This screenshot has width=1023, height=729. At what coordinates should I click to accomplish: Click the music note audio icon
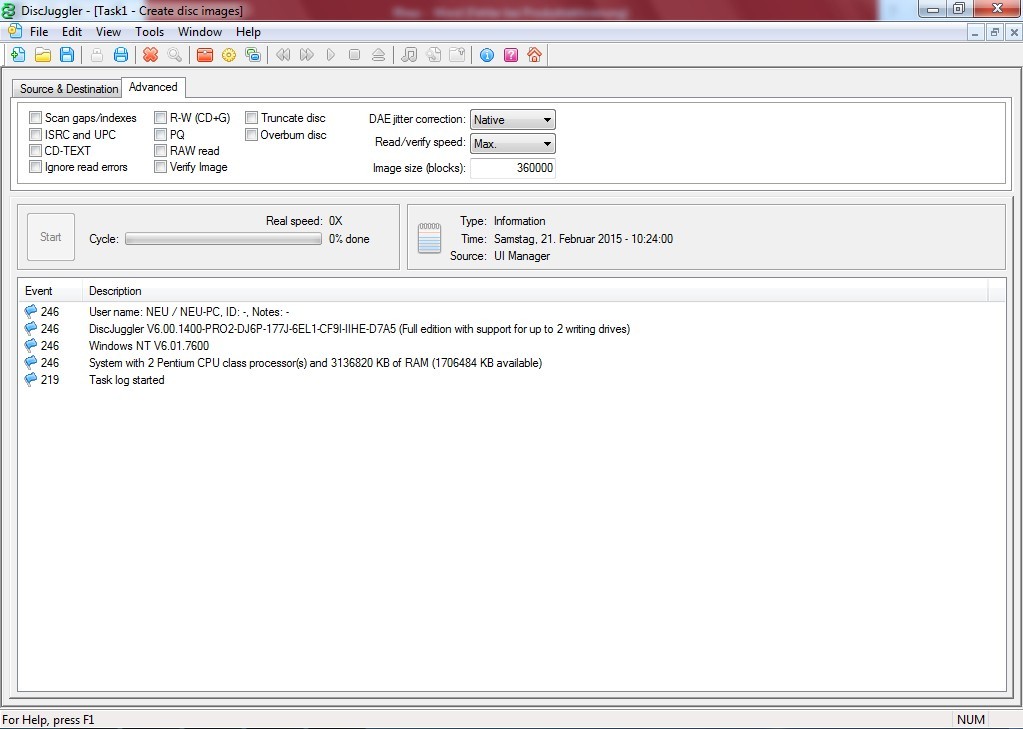[409, 55]
